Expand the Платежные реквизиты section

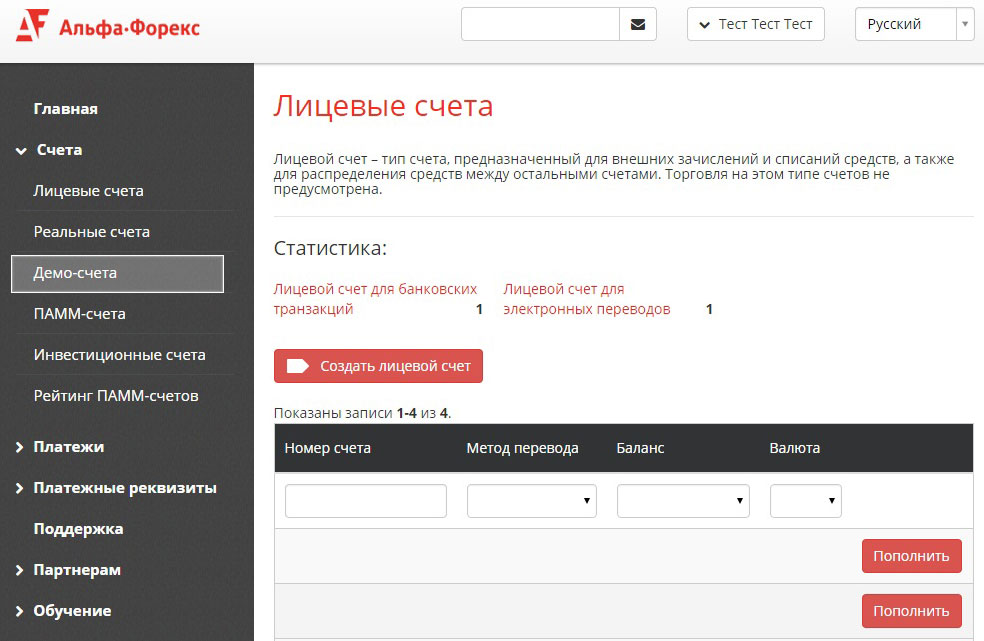[124, 488]
